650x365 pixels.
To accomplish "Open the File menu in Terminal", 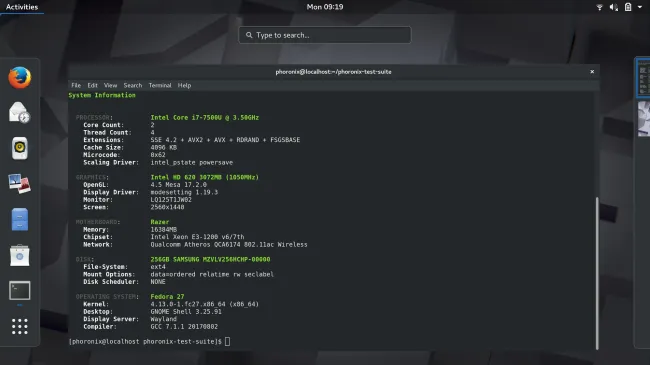I will [76, 85].
